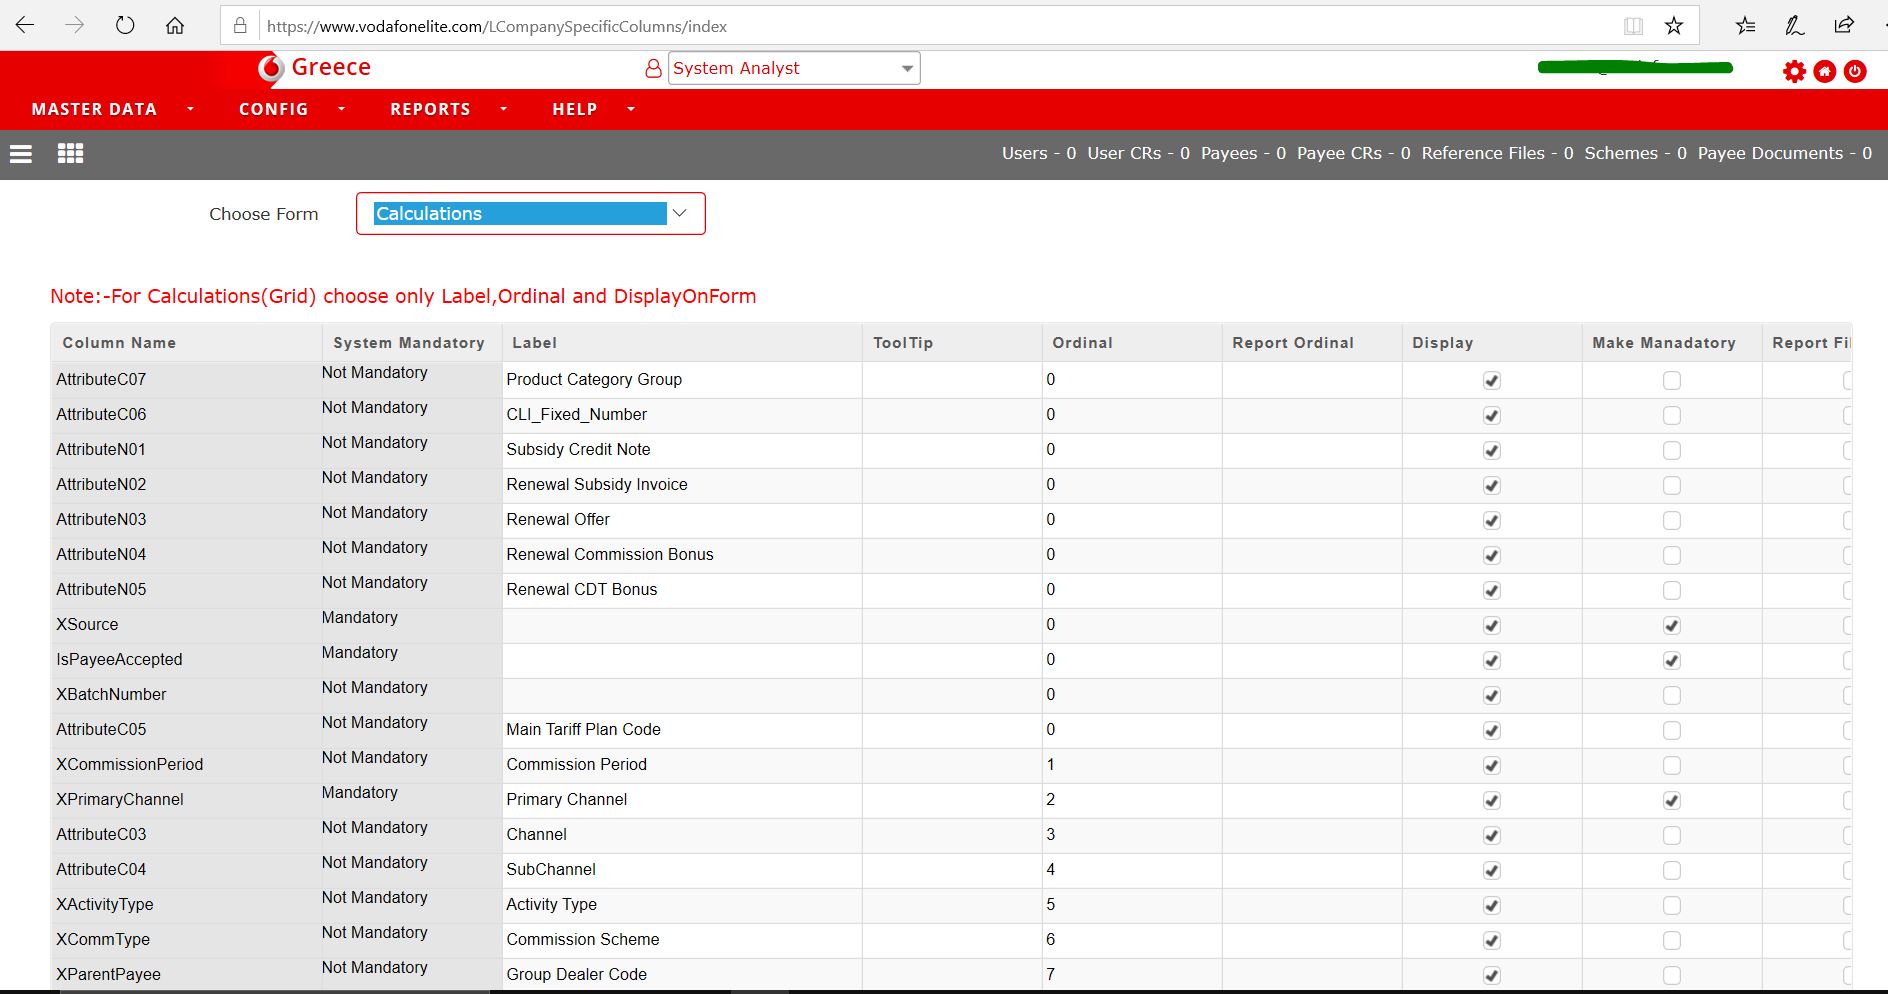Screen dimensions: 1888x994
Task: Open Payees - 0 counter link
Action: pos(1243,153)
